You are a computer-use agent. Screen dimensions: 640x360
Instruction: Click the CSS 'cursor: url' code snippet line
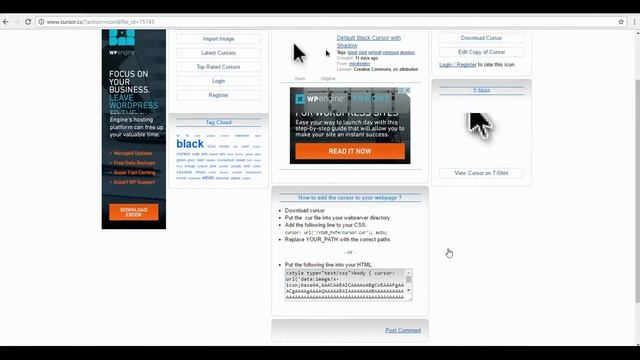[336, 233]
